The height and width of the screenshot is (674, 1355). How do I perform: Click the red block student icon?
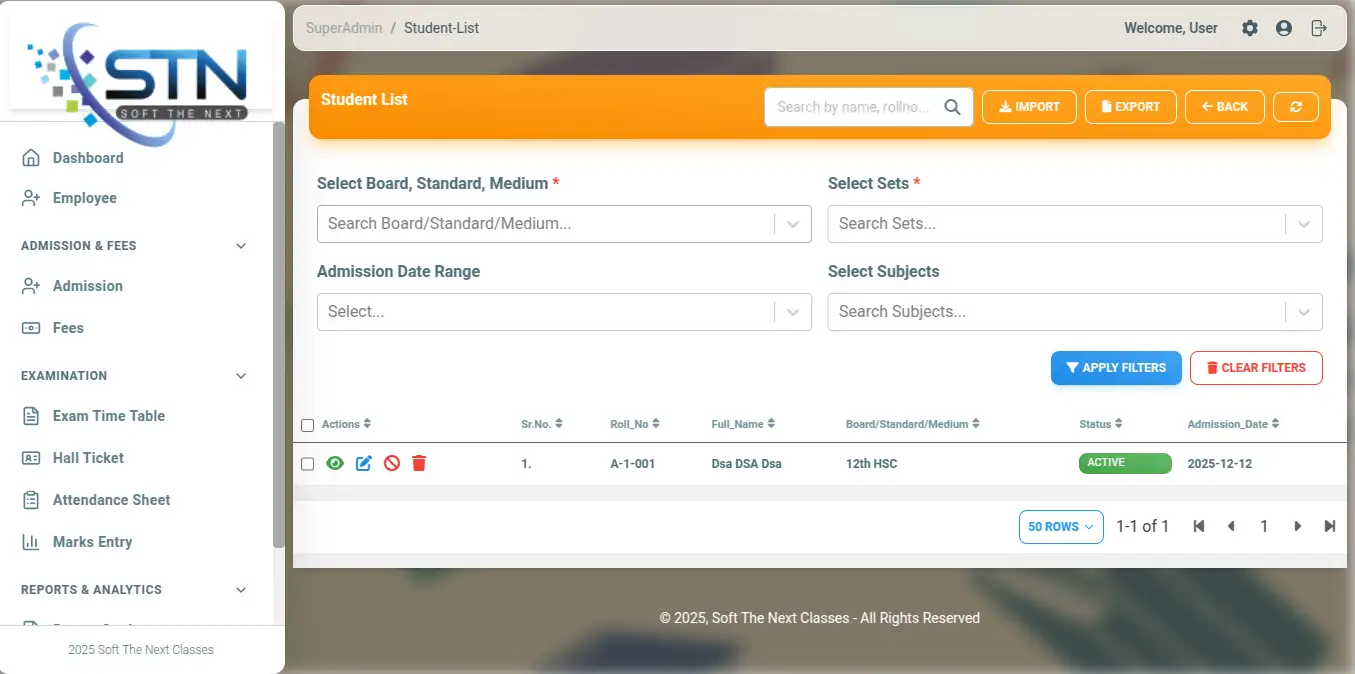[x=392, y=463]
